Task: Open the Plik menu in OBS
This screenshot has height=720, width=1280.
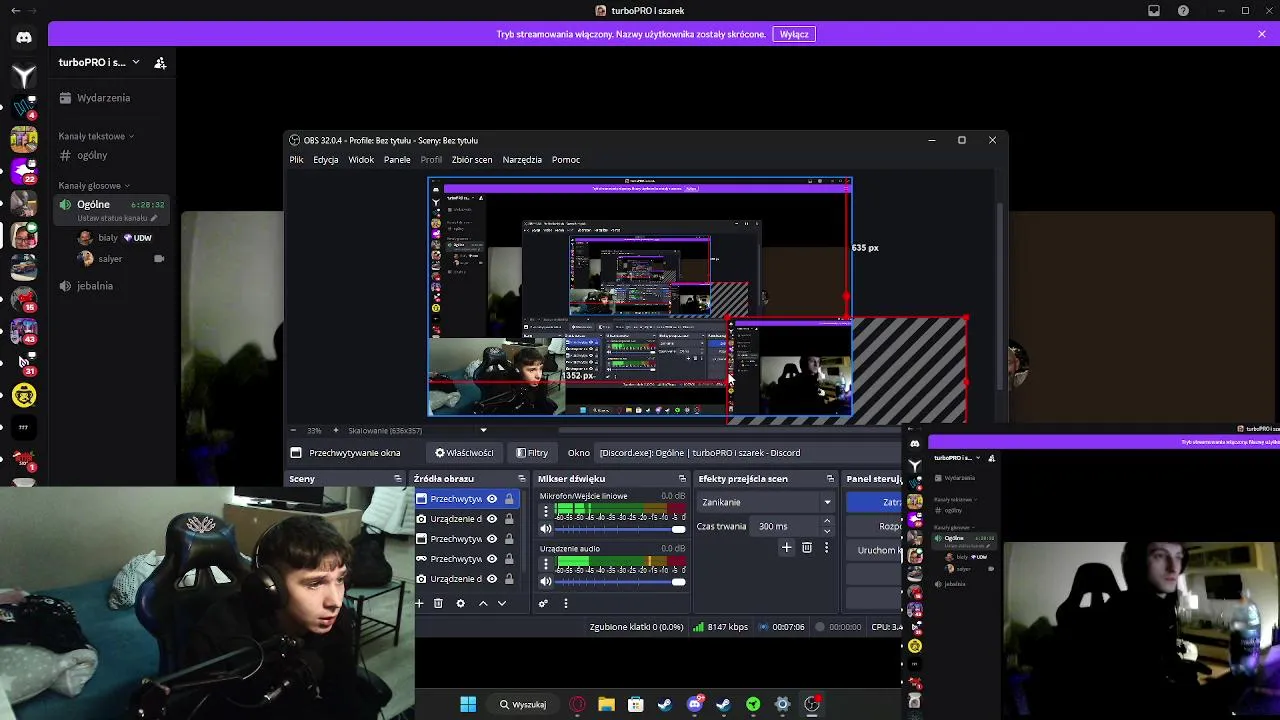Action: coord(297,160)
